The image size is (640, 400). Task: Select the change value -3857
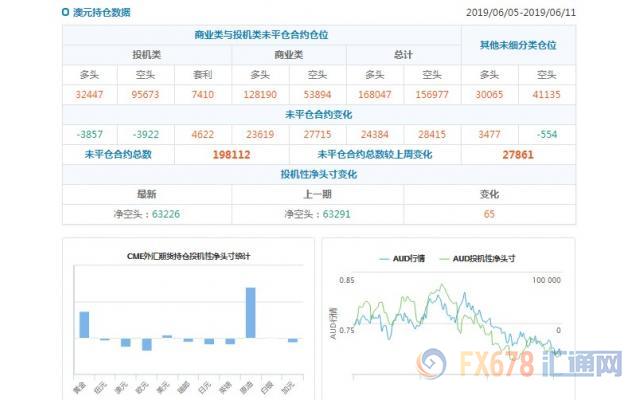click(x=90, y=134)
